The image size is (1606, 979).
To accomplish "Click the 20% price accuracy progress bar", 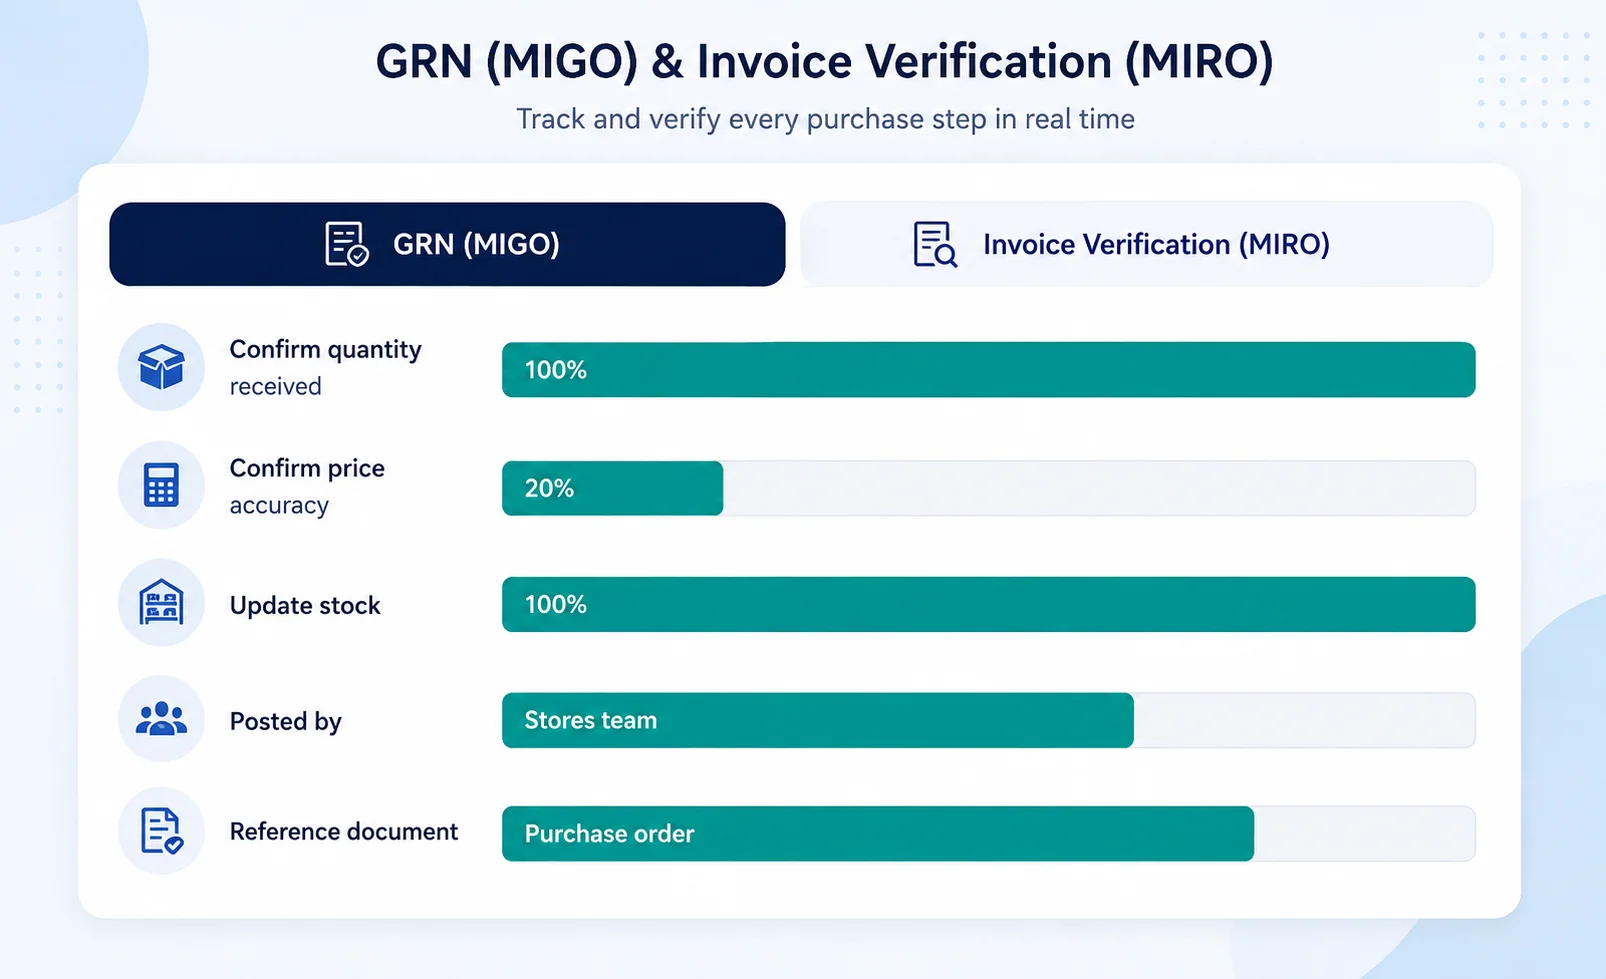I will coord(988,488).
